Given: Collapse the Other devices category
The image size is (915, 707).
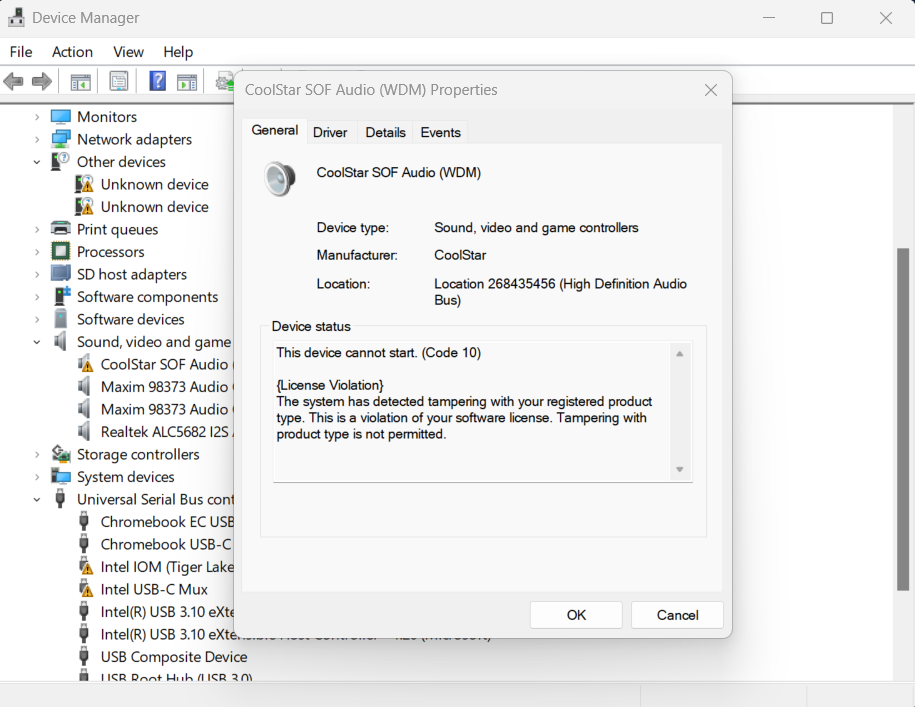Looking at the screenshot, I should (37, 162).
